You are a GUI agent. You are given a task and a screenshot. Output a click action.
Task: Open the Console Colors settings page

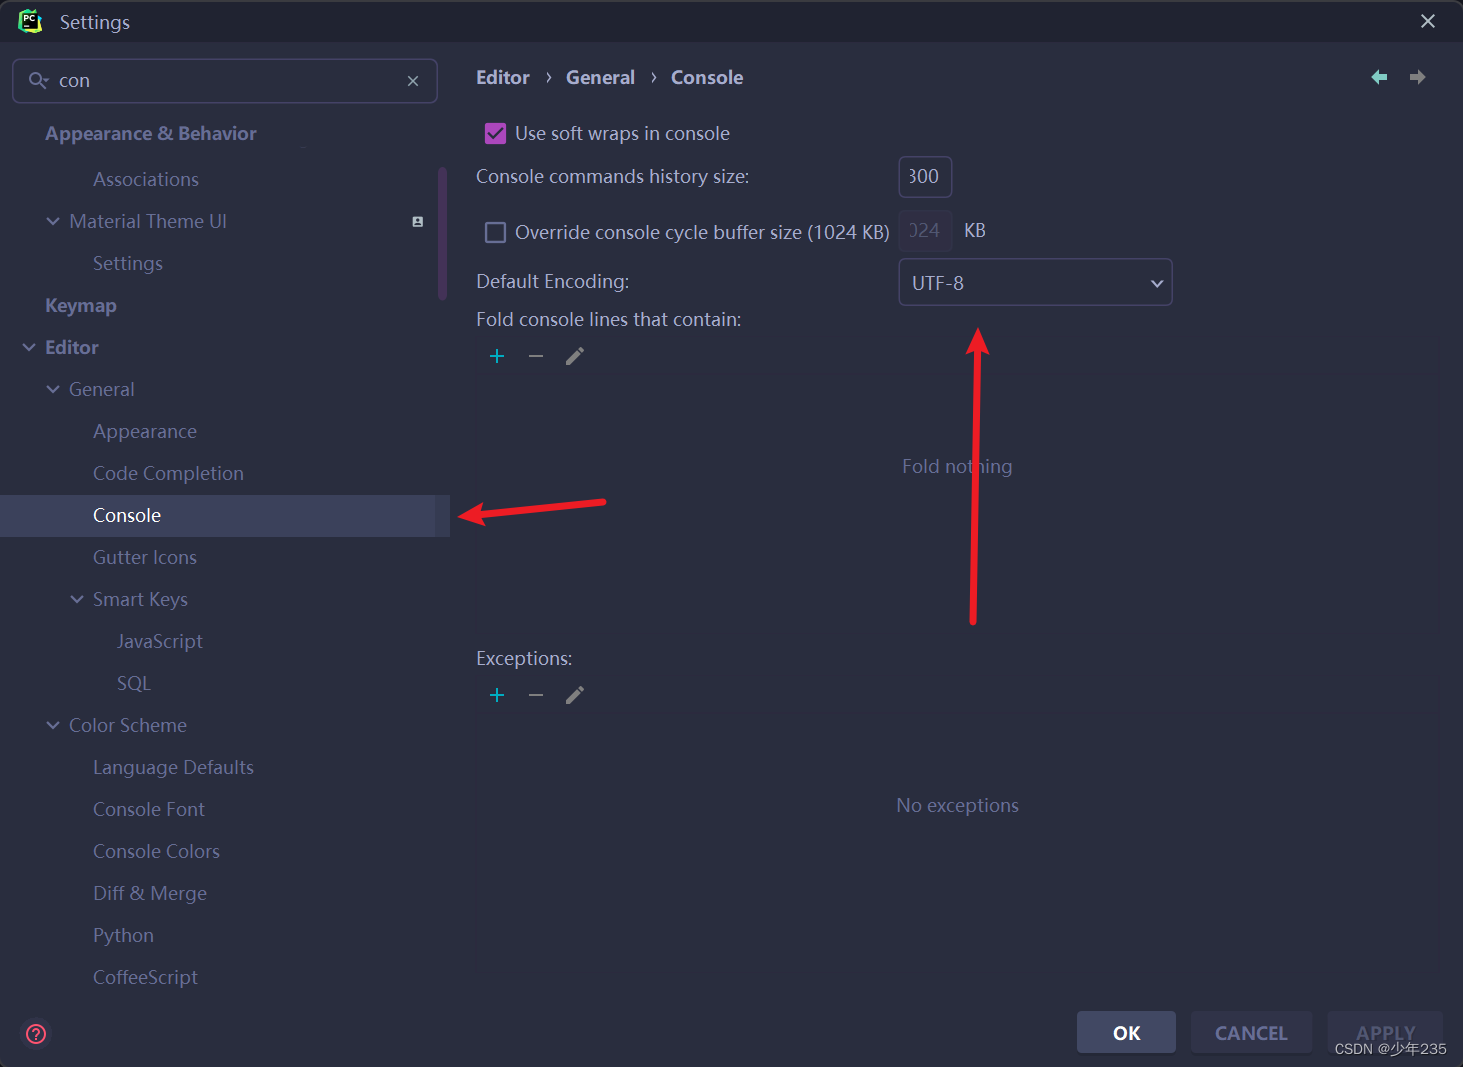156,851
